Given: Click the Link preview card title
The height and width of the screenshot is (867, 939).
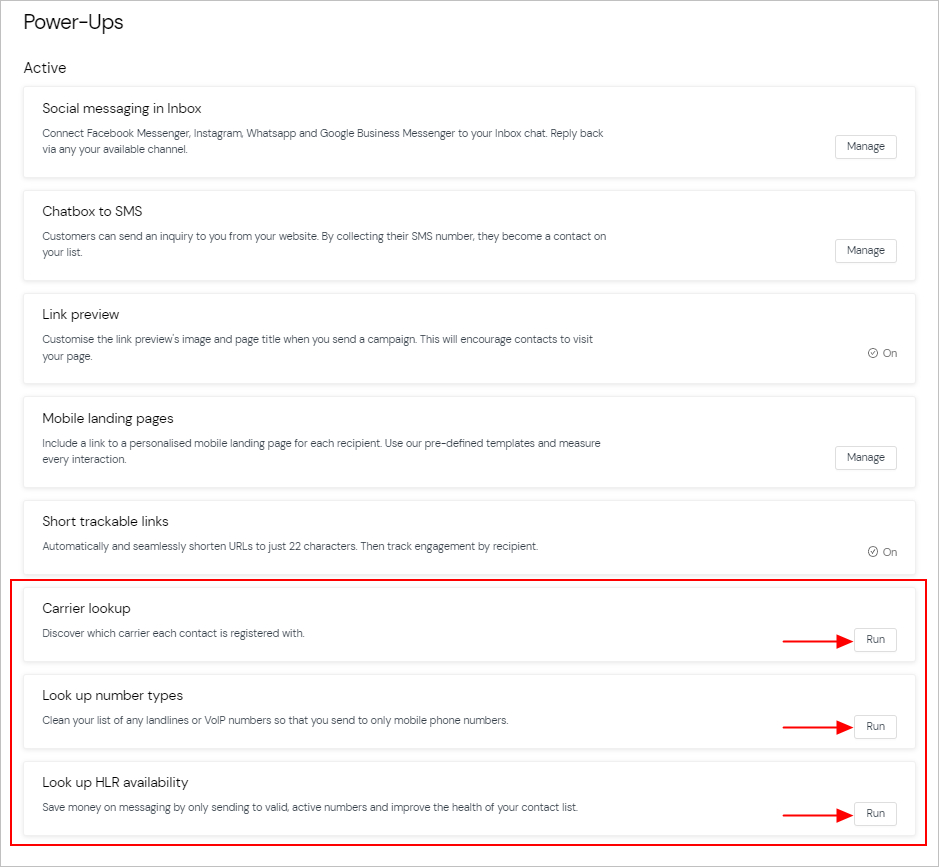Looking at the screenshot, I should pyautogui.click(x=80, y=315).
